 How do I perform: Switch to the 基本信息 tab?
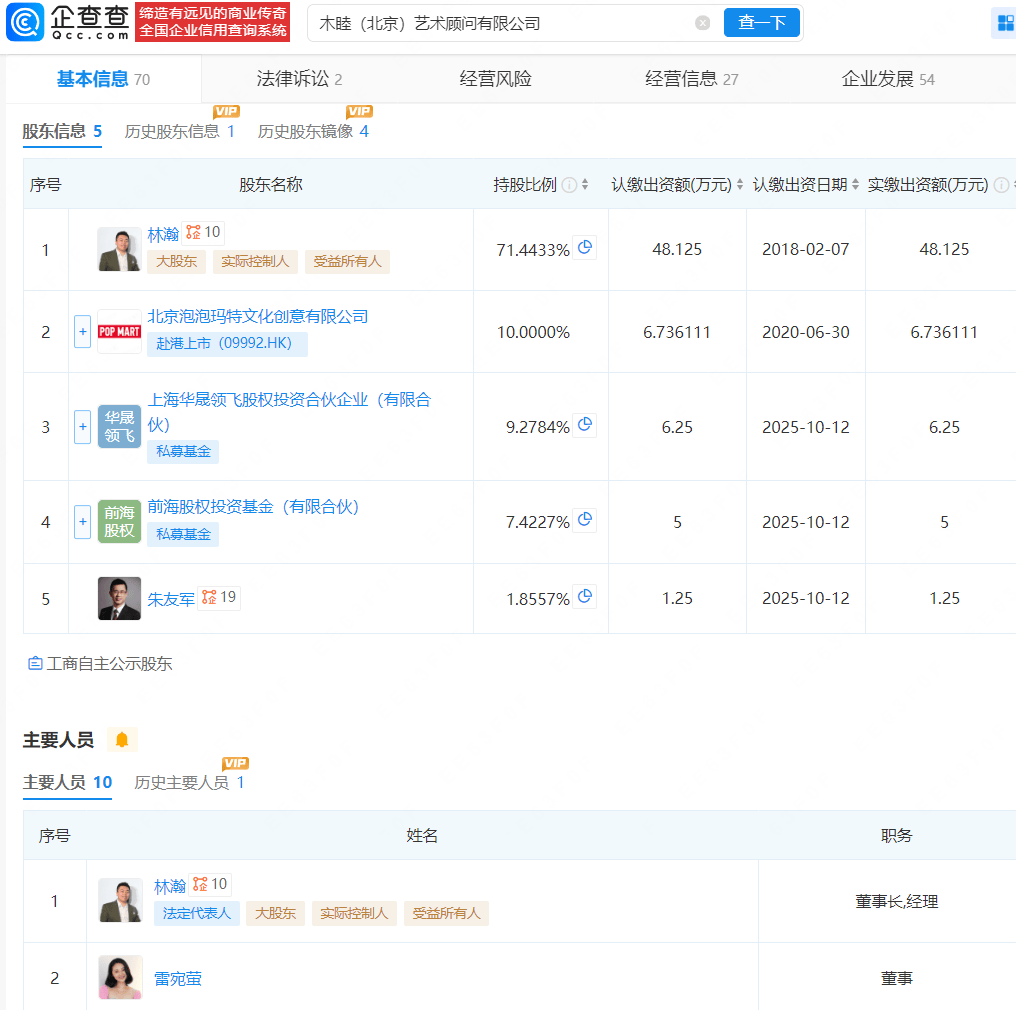(104, 79)
